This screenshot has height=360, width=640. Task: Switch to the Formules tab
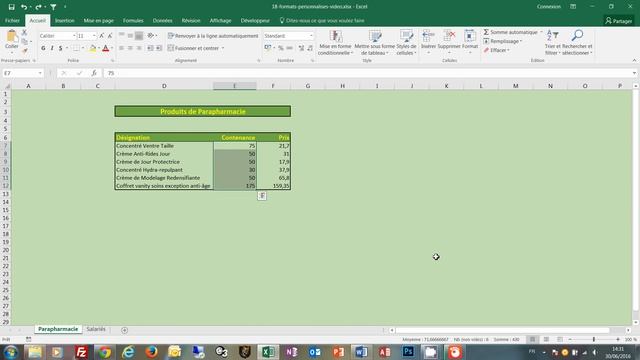click(x=133, y=20)
